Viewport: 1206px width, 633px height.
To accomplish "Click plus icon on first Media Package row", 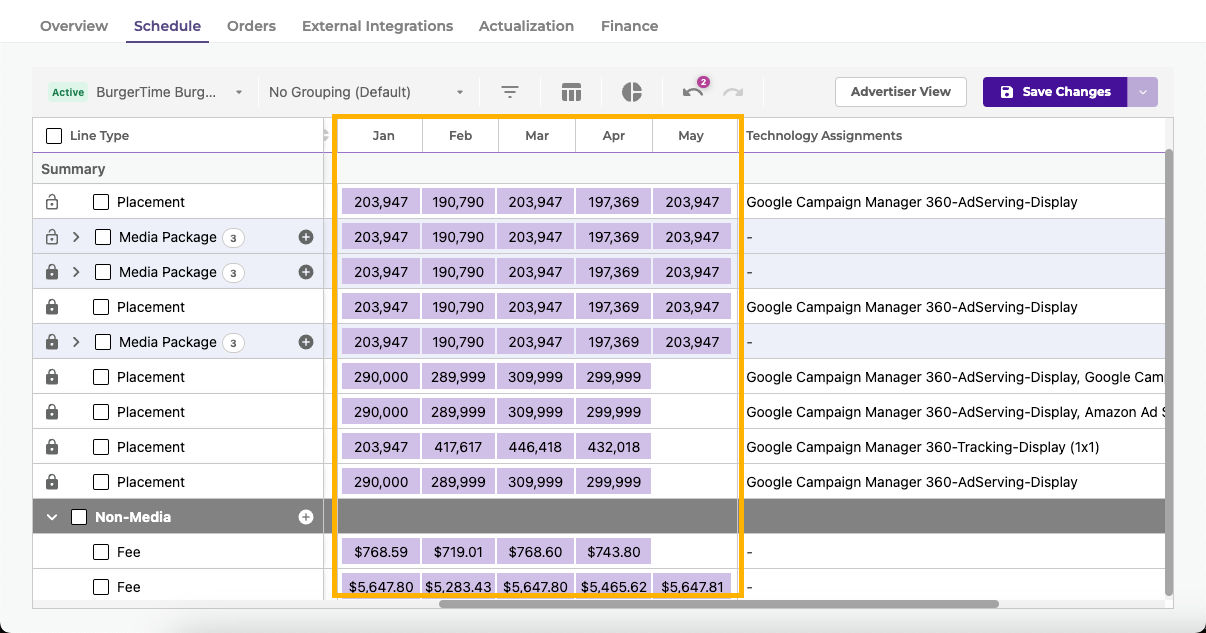I will (x=306, y=237).
